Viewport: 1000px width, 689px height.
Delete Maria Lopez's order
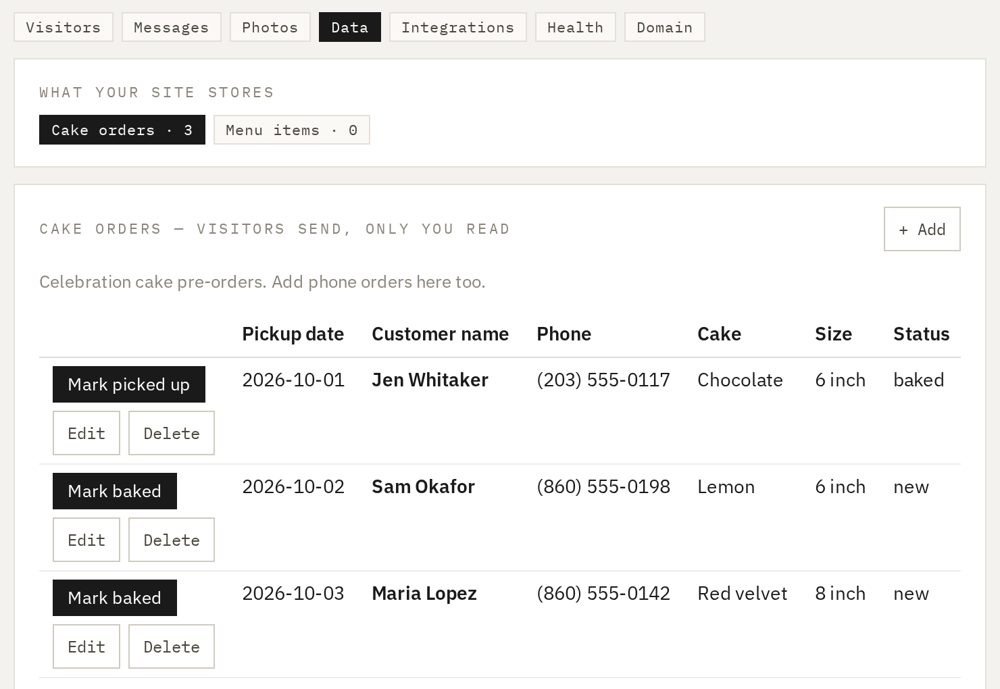172,647
